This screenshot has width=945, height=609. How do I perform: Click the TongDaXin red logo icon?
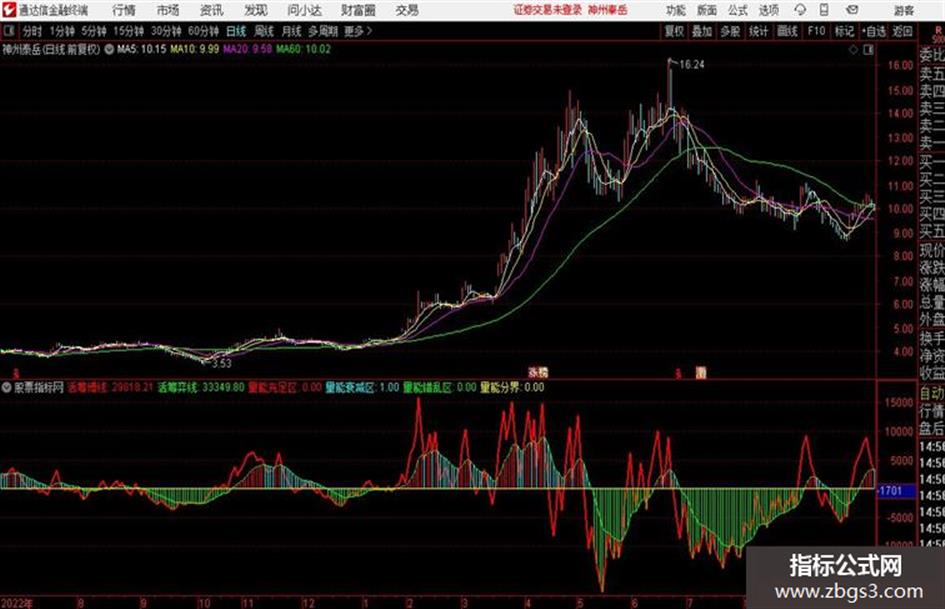point(9,10)
